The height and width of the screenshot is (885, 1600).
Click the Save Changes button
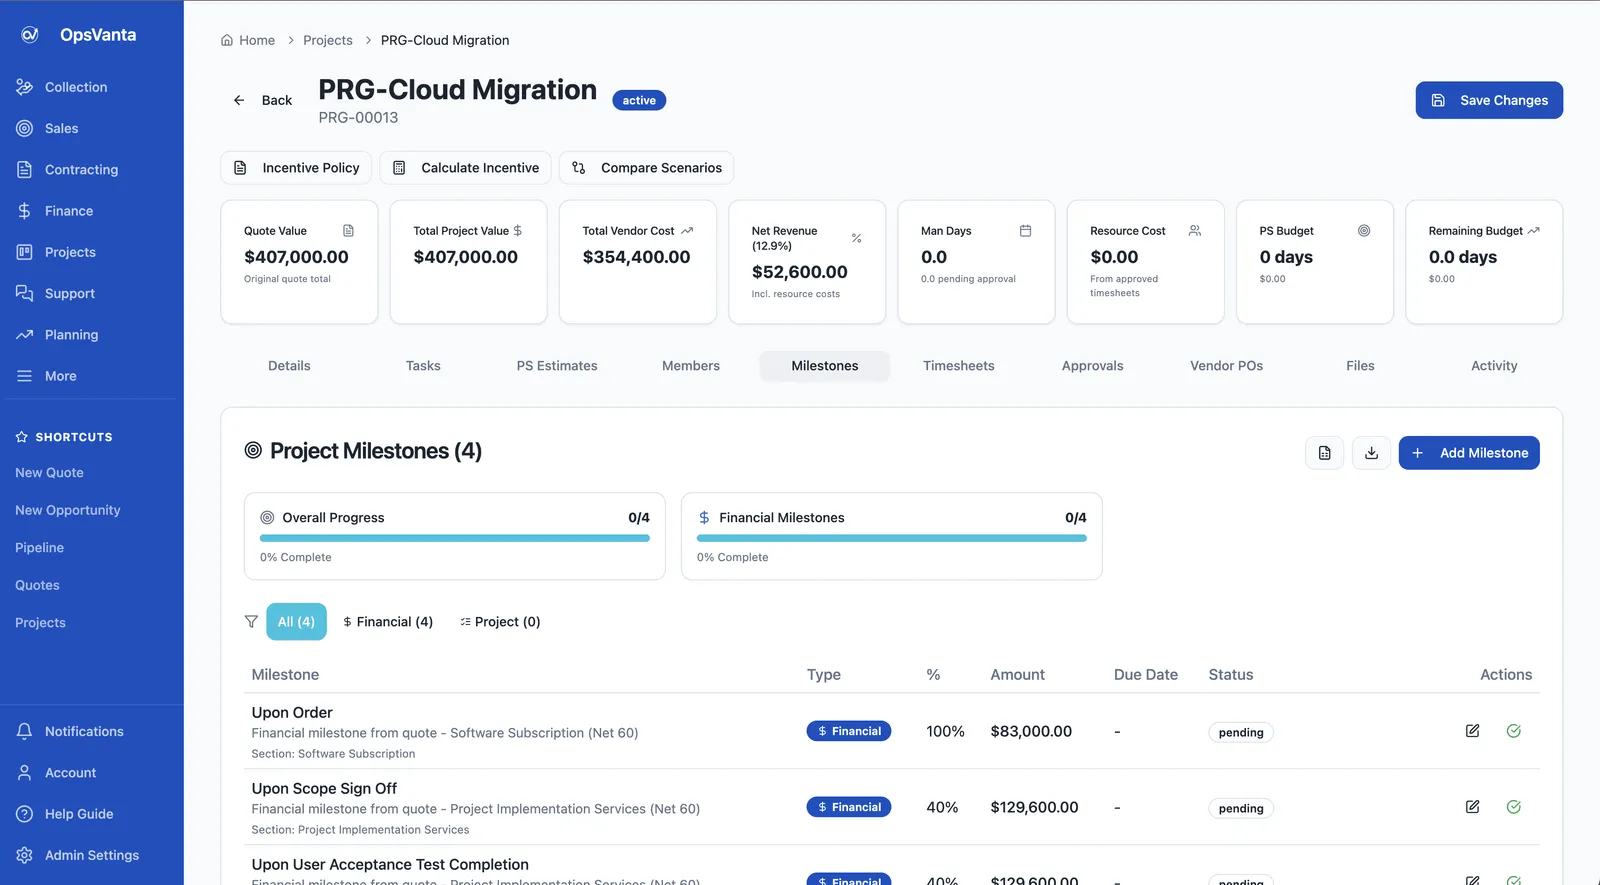(1489, 100)
